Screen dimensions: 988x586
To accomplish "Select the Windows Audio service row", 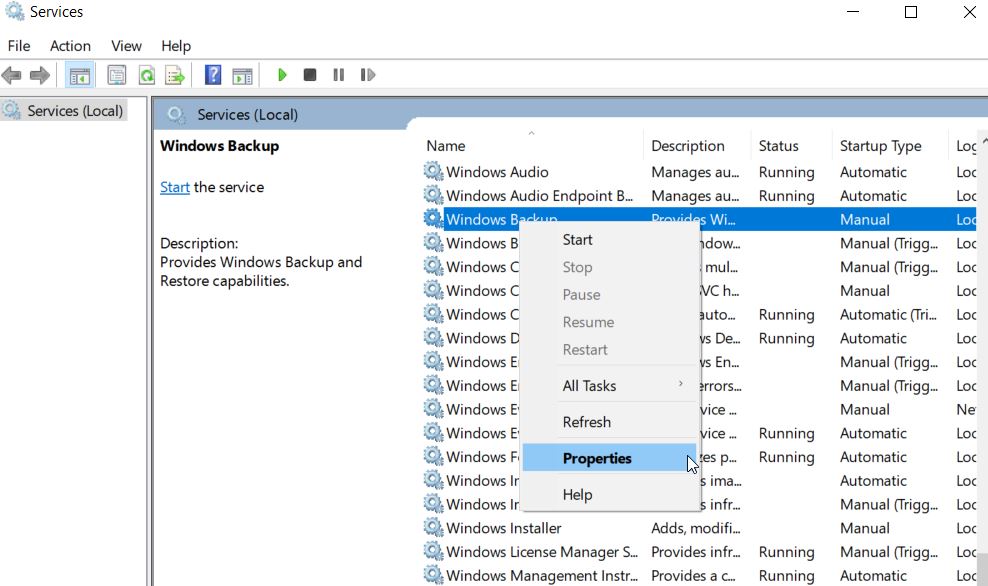I will (699, 172).
